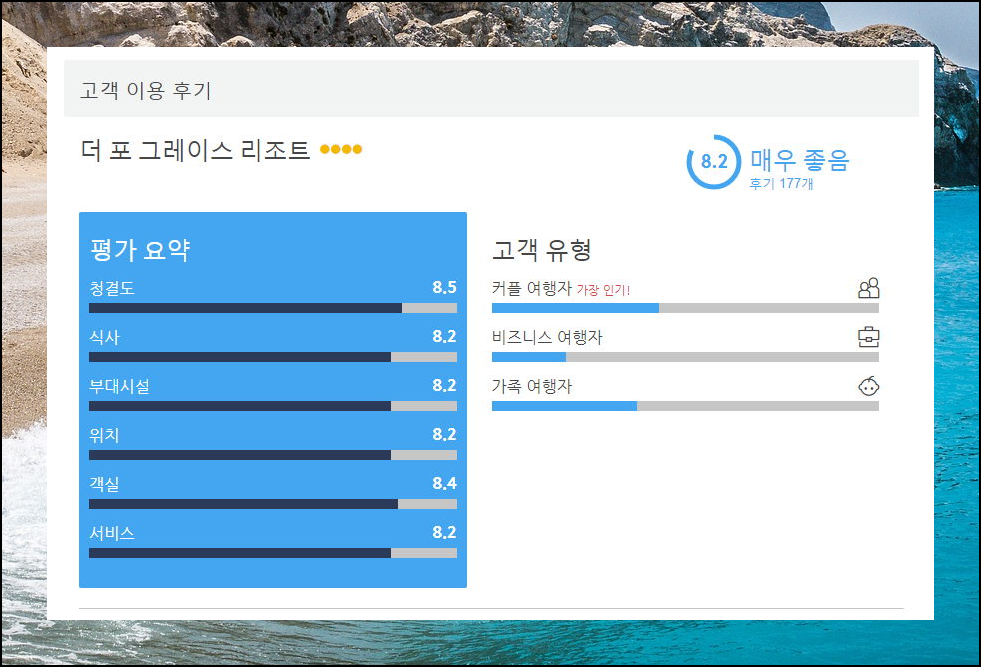Click the 더 포 그레이스 리조트 hotel title
The height and width of the screenshot is (667, 981).
pos(195,150)
